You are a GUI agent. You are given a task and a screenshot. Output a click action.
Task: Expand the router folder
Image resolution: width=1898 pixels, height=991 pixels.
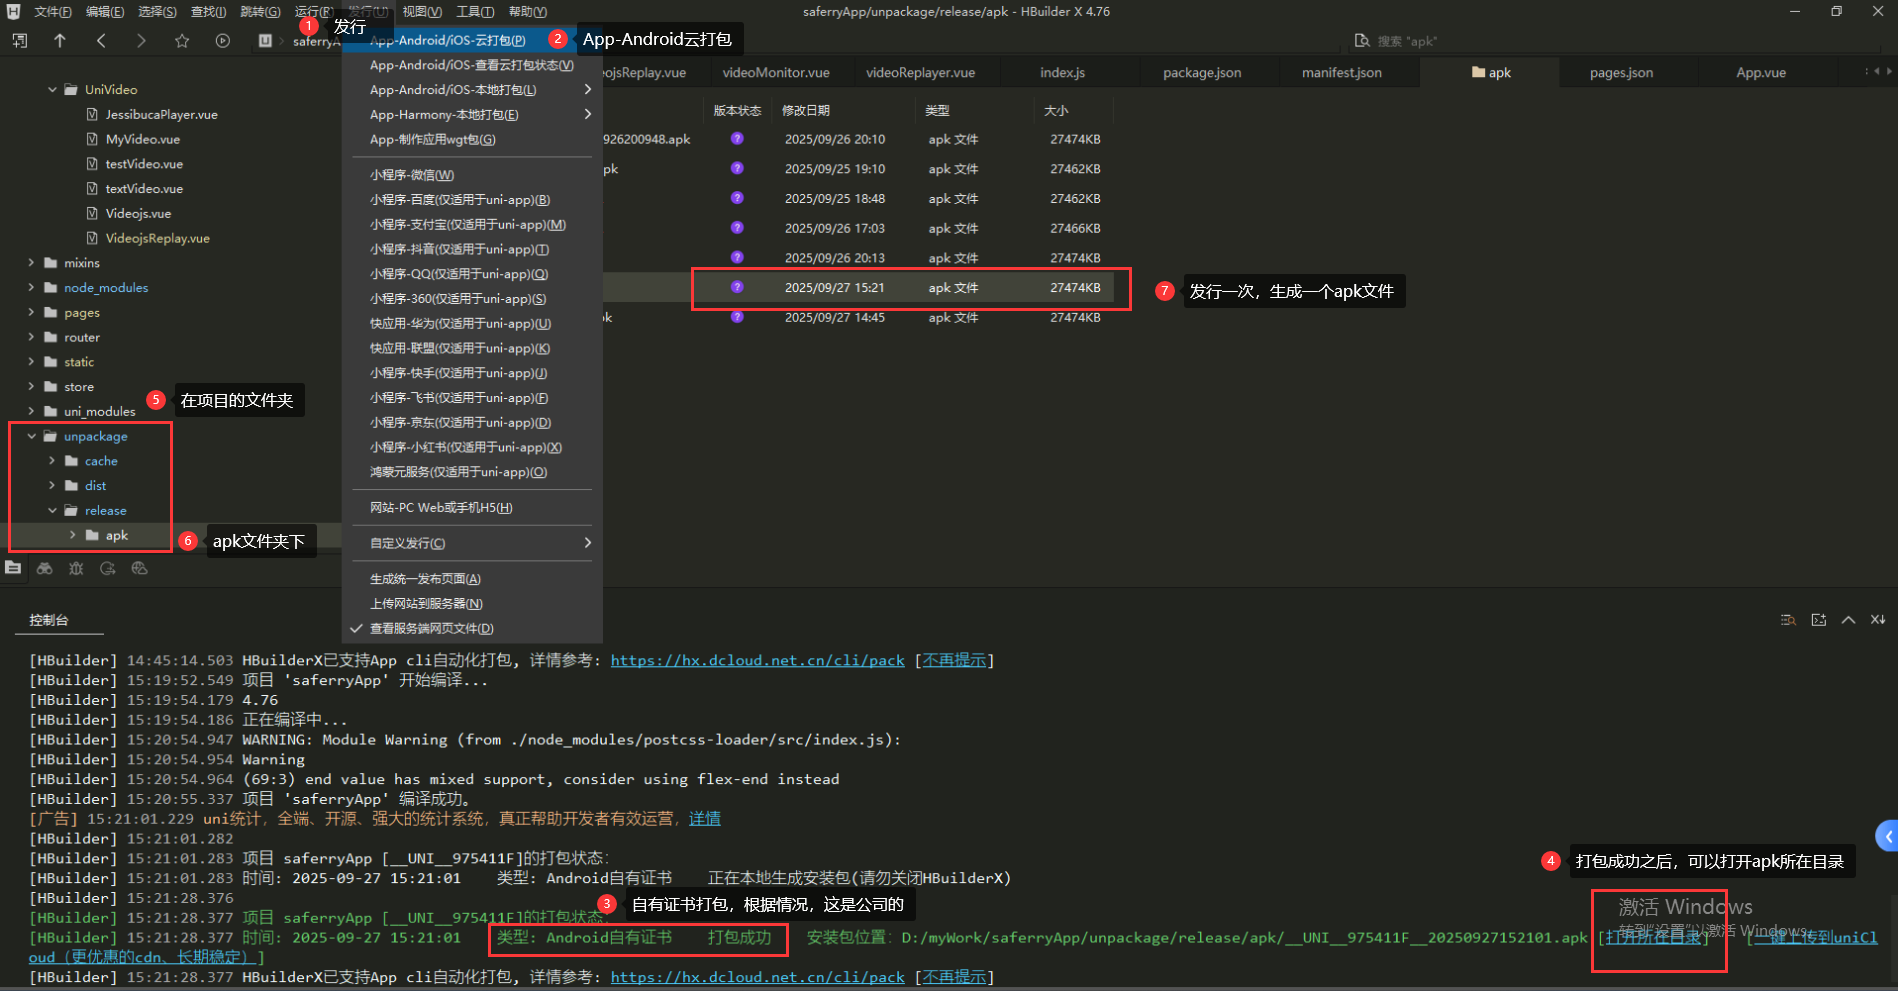pos(31,338)
